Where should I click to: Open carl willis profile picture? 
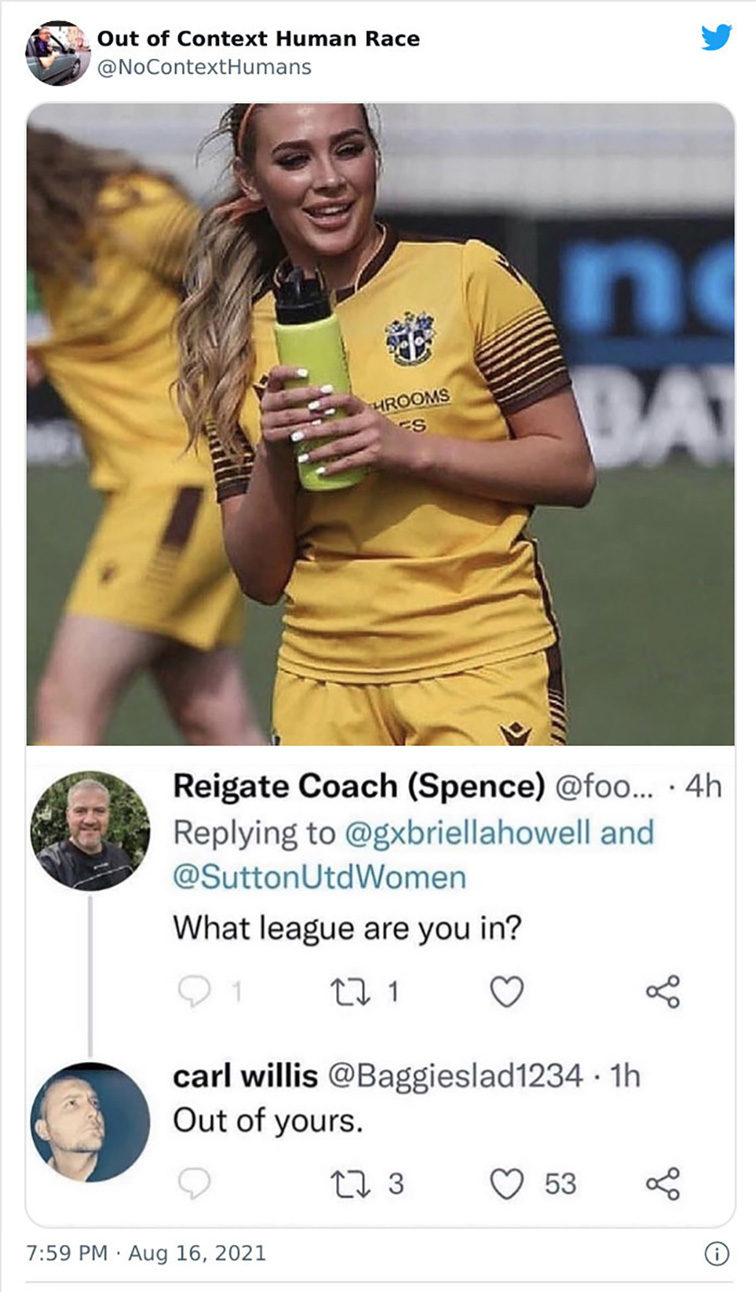click(90, 1122)
